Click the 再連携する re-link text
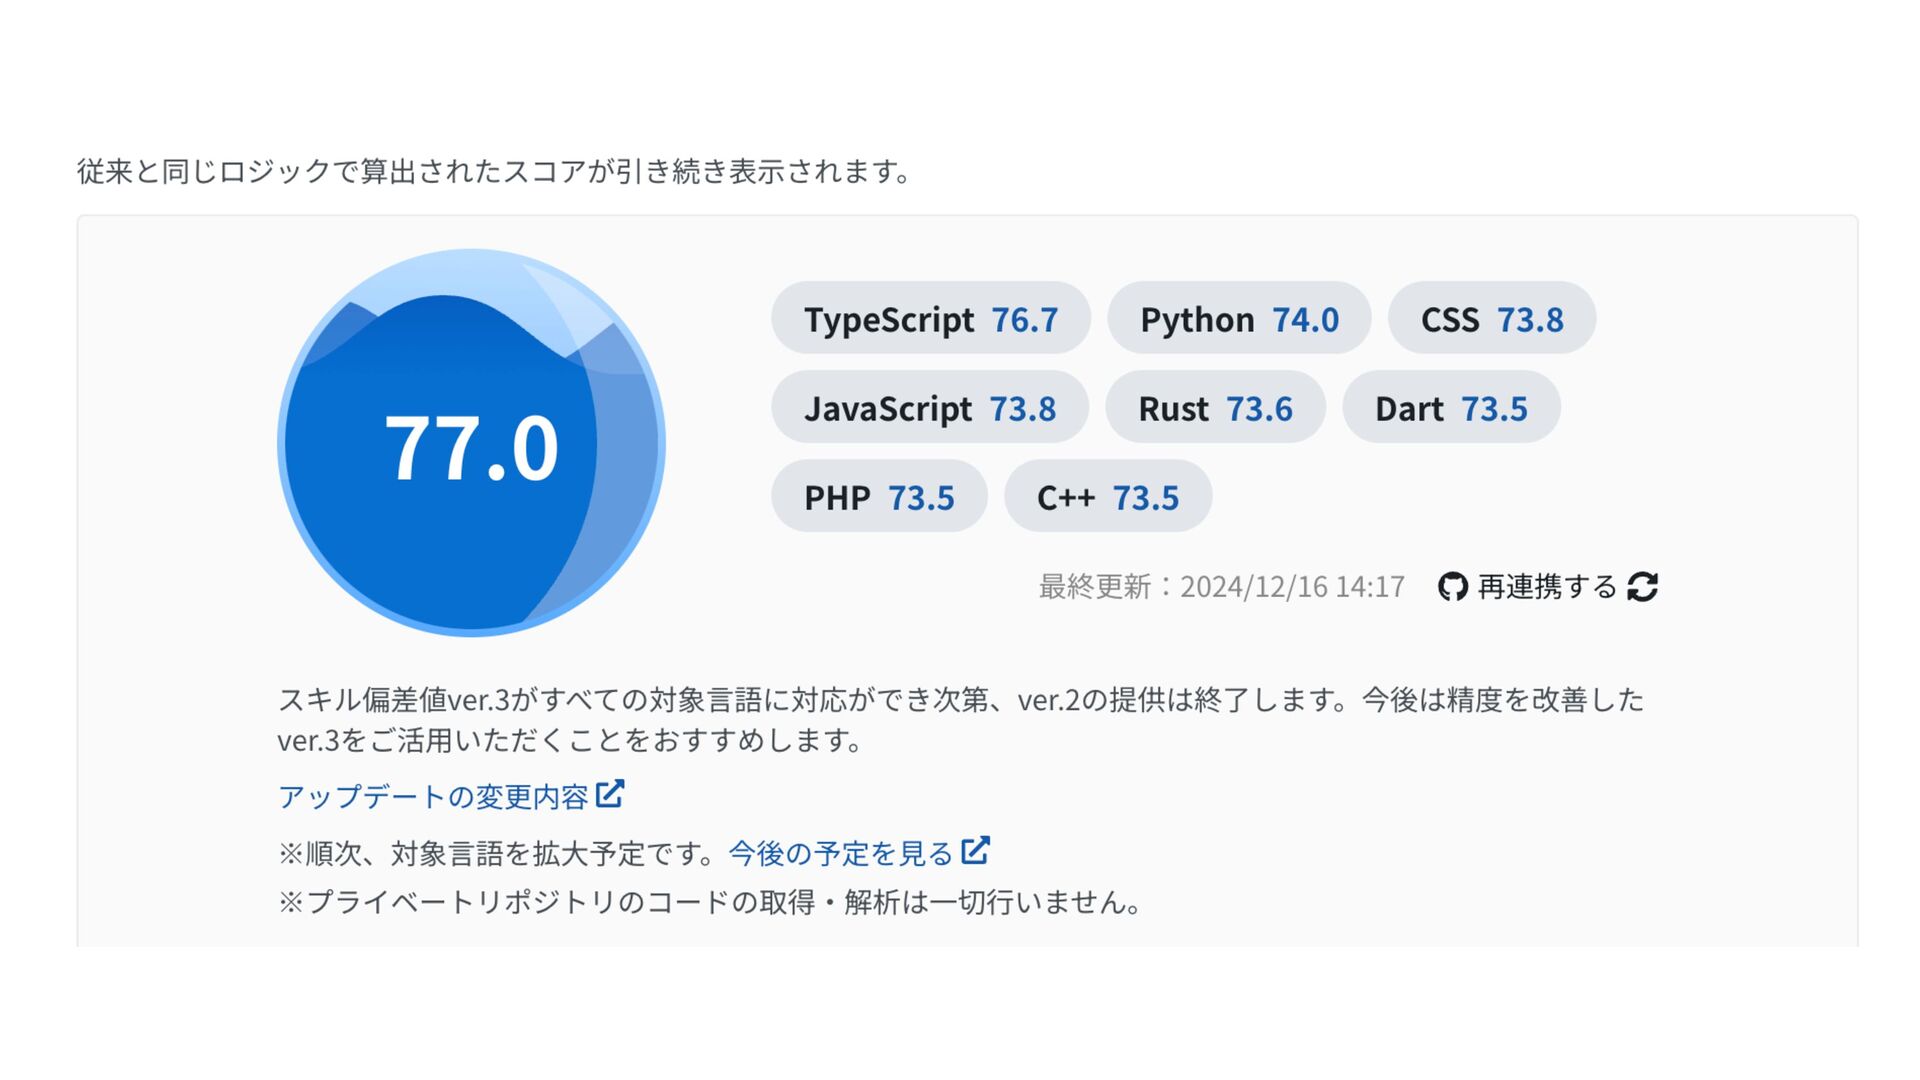 1546,587
